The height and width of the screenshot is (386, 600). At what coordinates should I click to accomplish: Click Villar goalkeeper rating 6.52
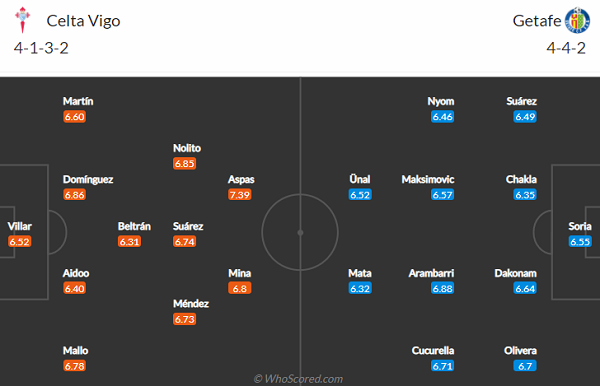pyautogui.click(x=20, y=242)
